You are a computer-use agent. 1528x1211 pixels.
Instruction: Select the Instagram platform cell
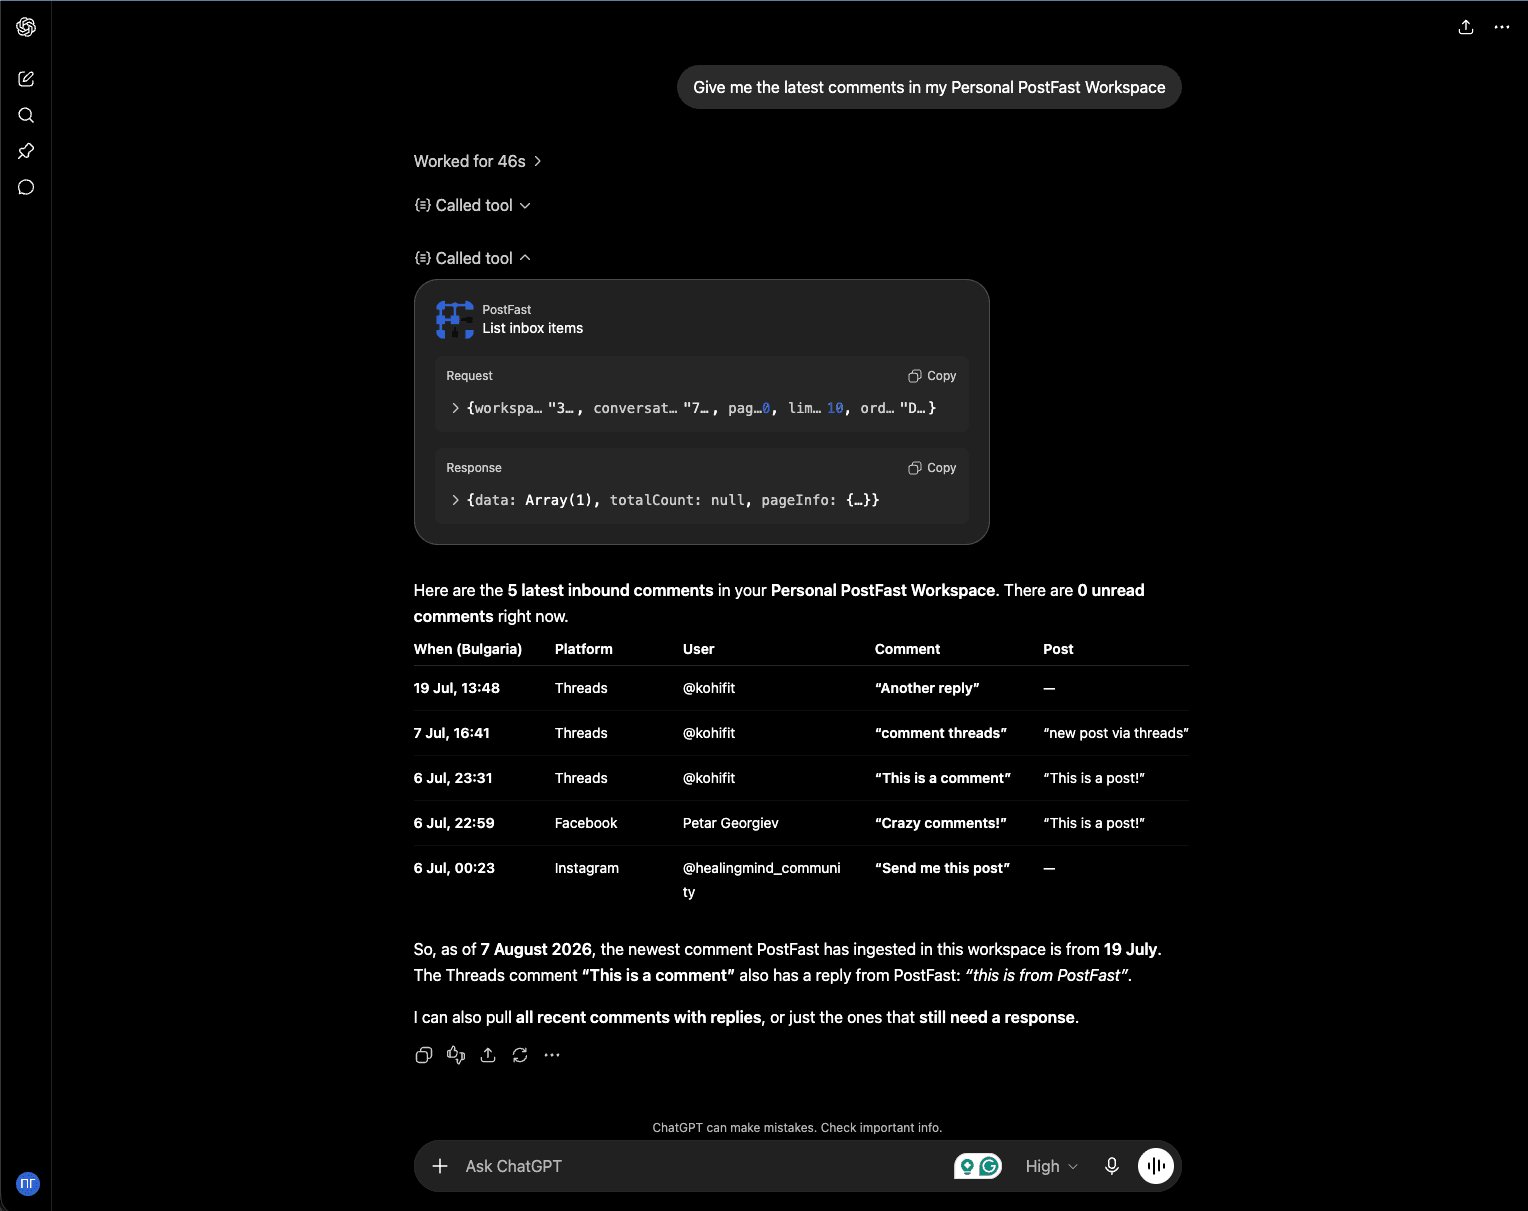click(587, 868)
